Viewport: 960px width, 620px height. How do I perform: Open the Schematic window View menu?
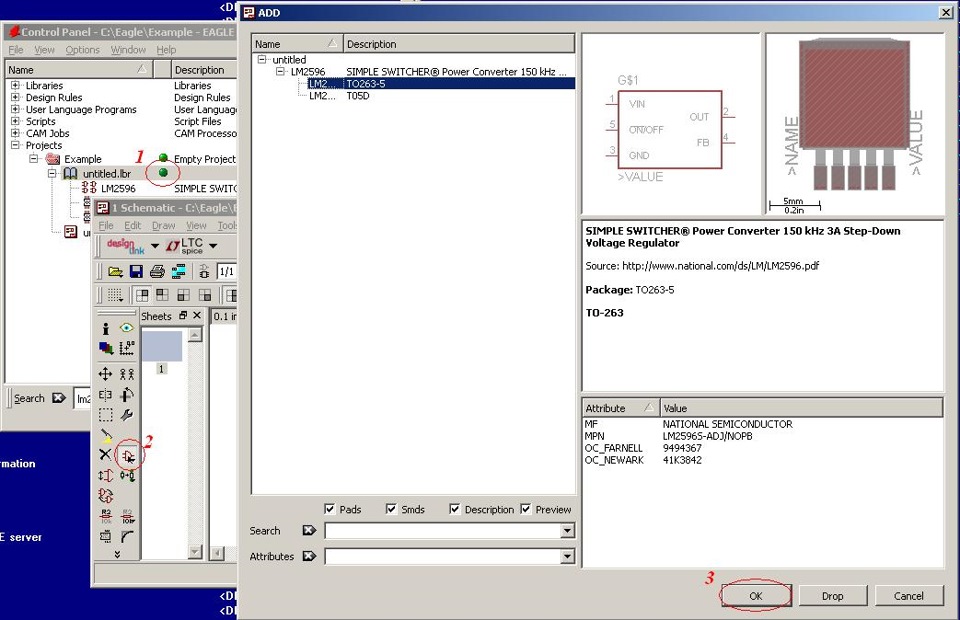[x=196, y=225]
